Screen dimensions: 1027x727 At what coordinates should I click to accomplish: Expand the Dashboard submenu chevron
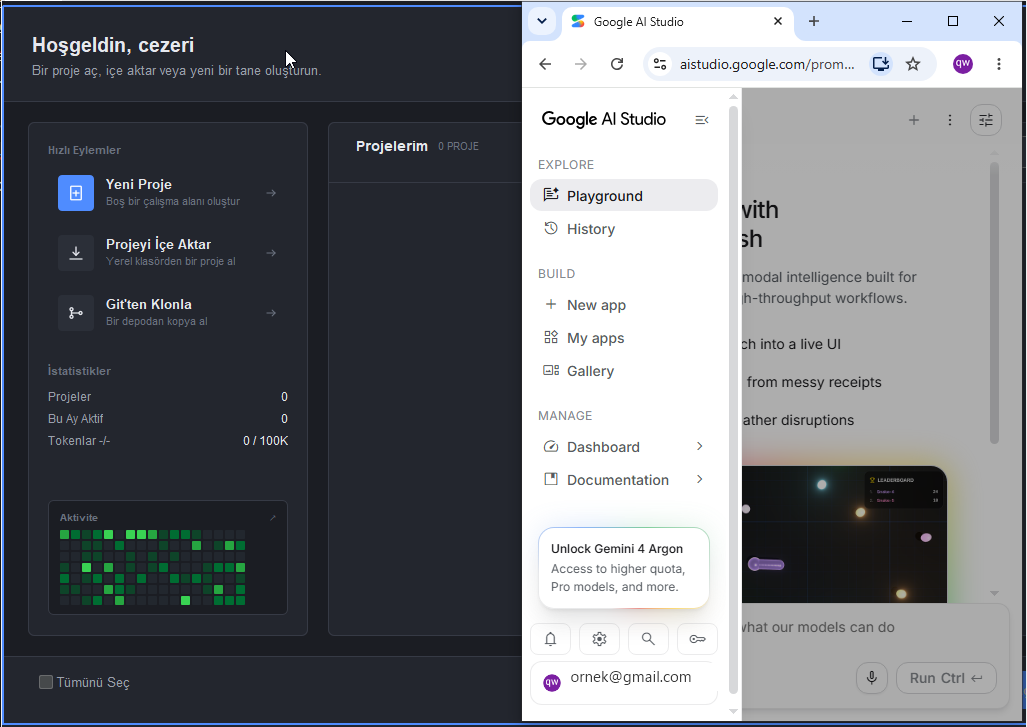(700, 446)
